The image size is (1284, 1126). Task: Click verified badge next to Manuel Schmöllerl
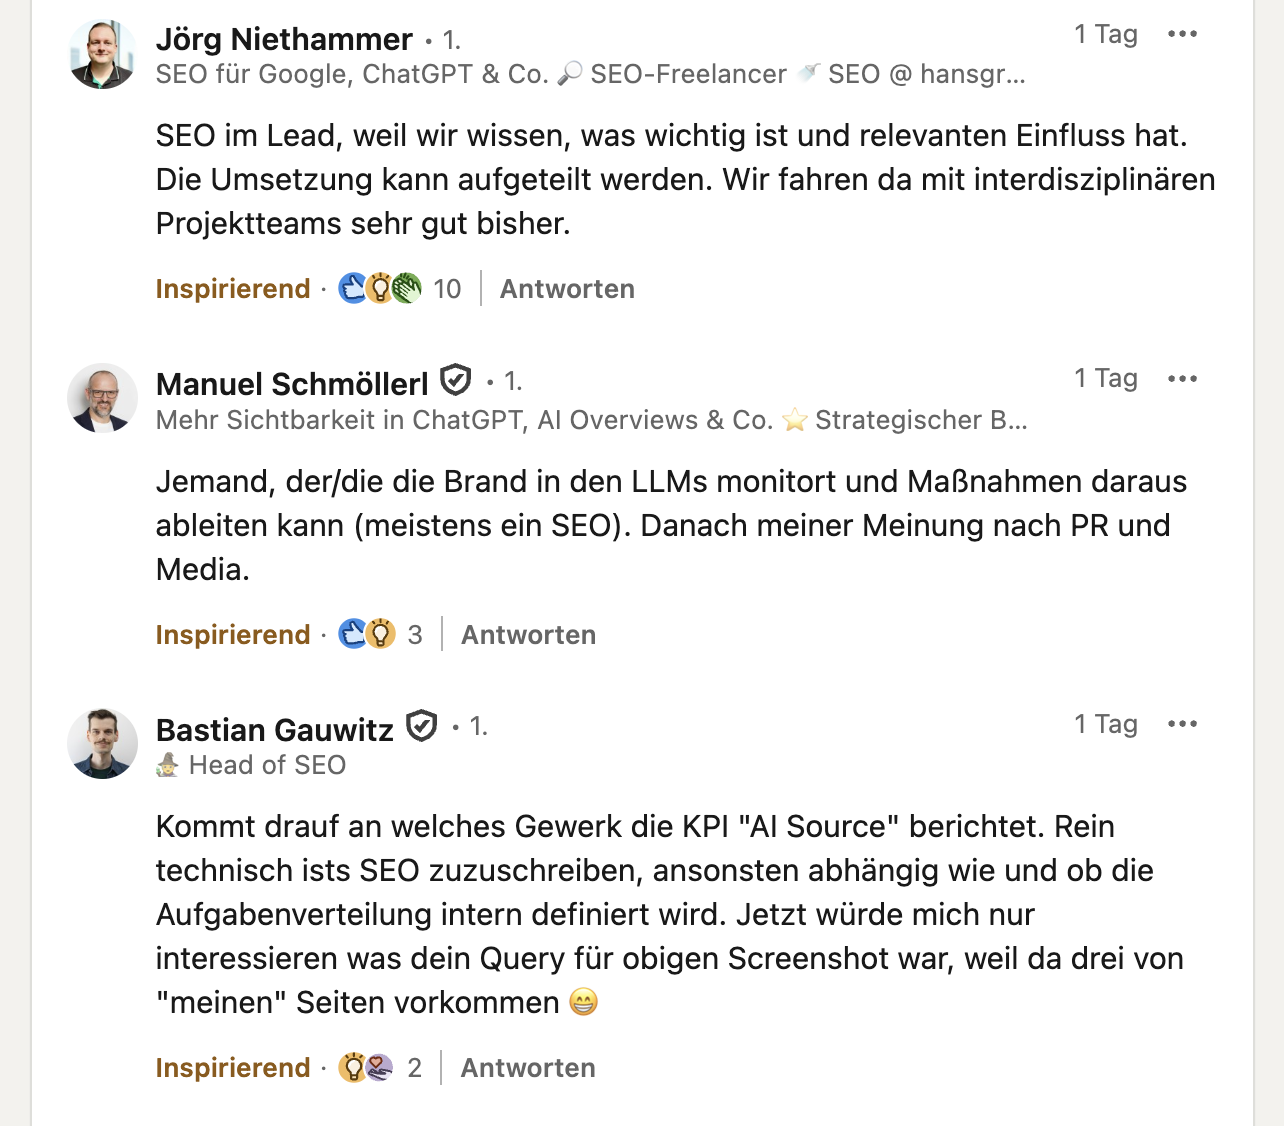tap(456, 381)
